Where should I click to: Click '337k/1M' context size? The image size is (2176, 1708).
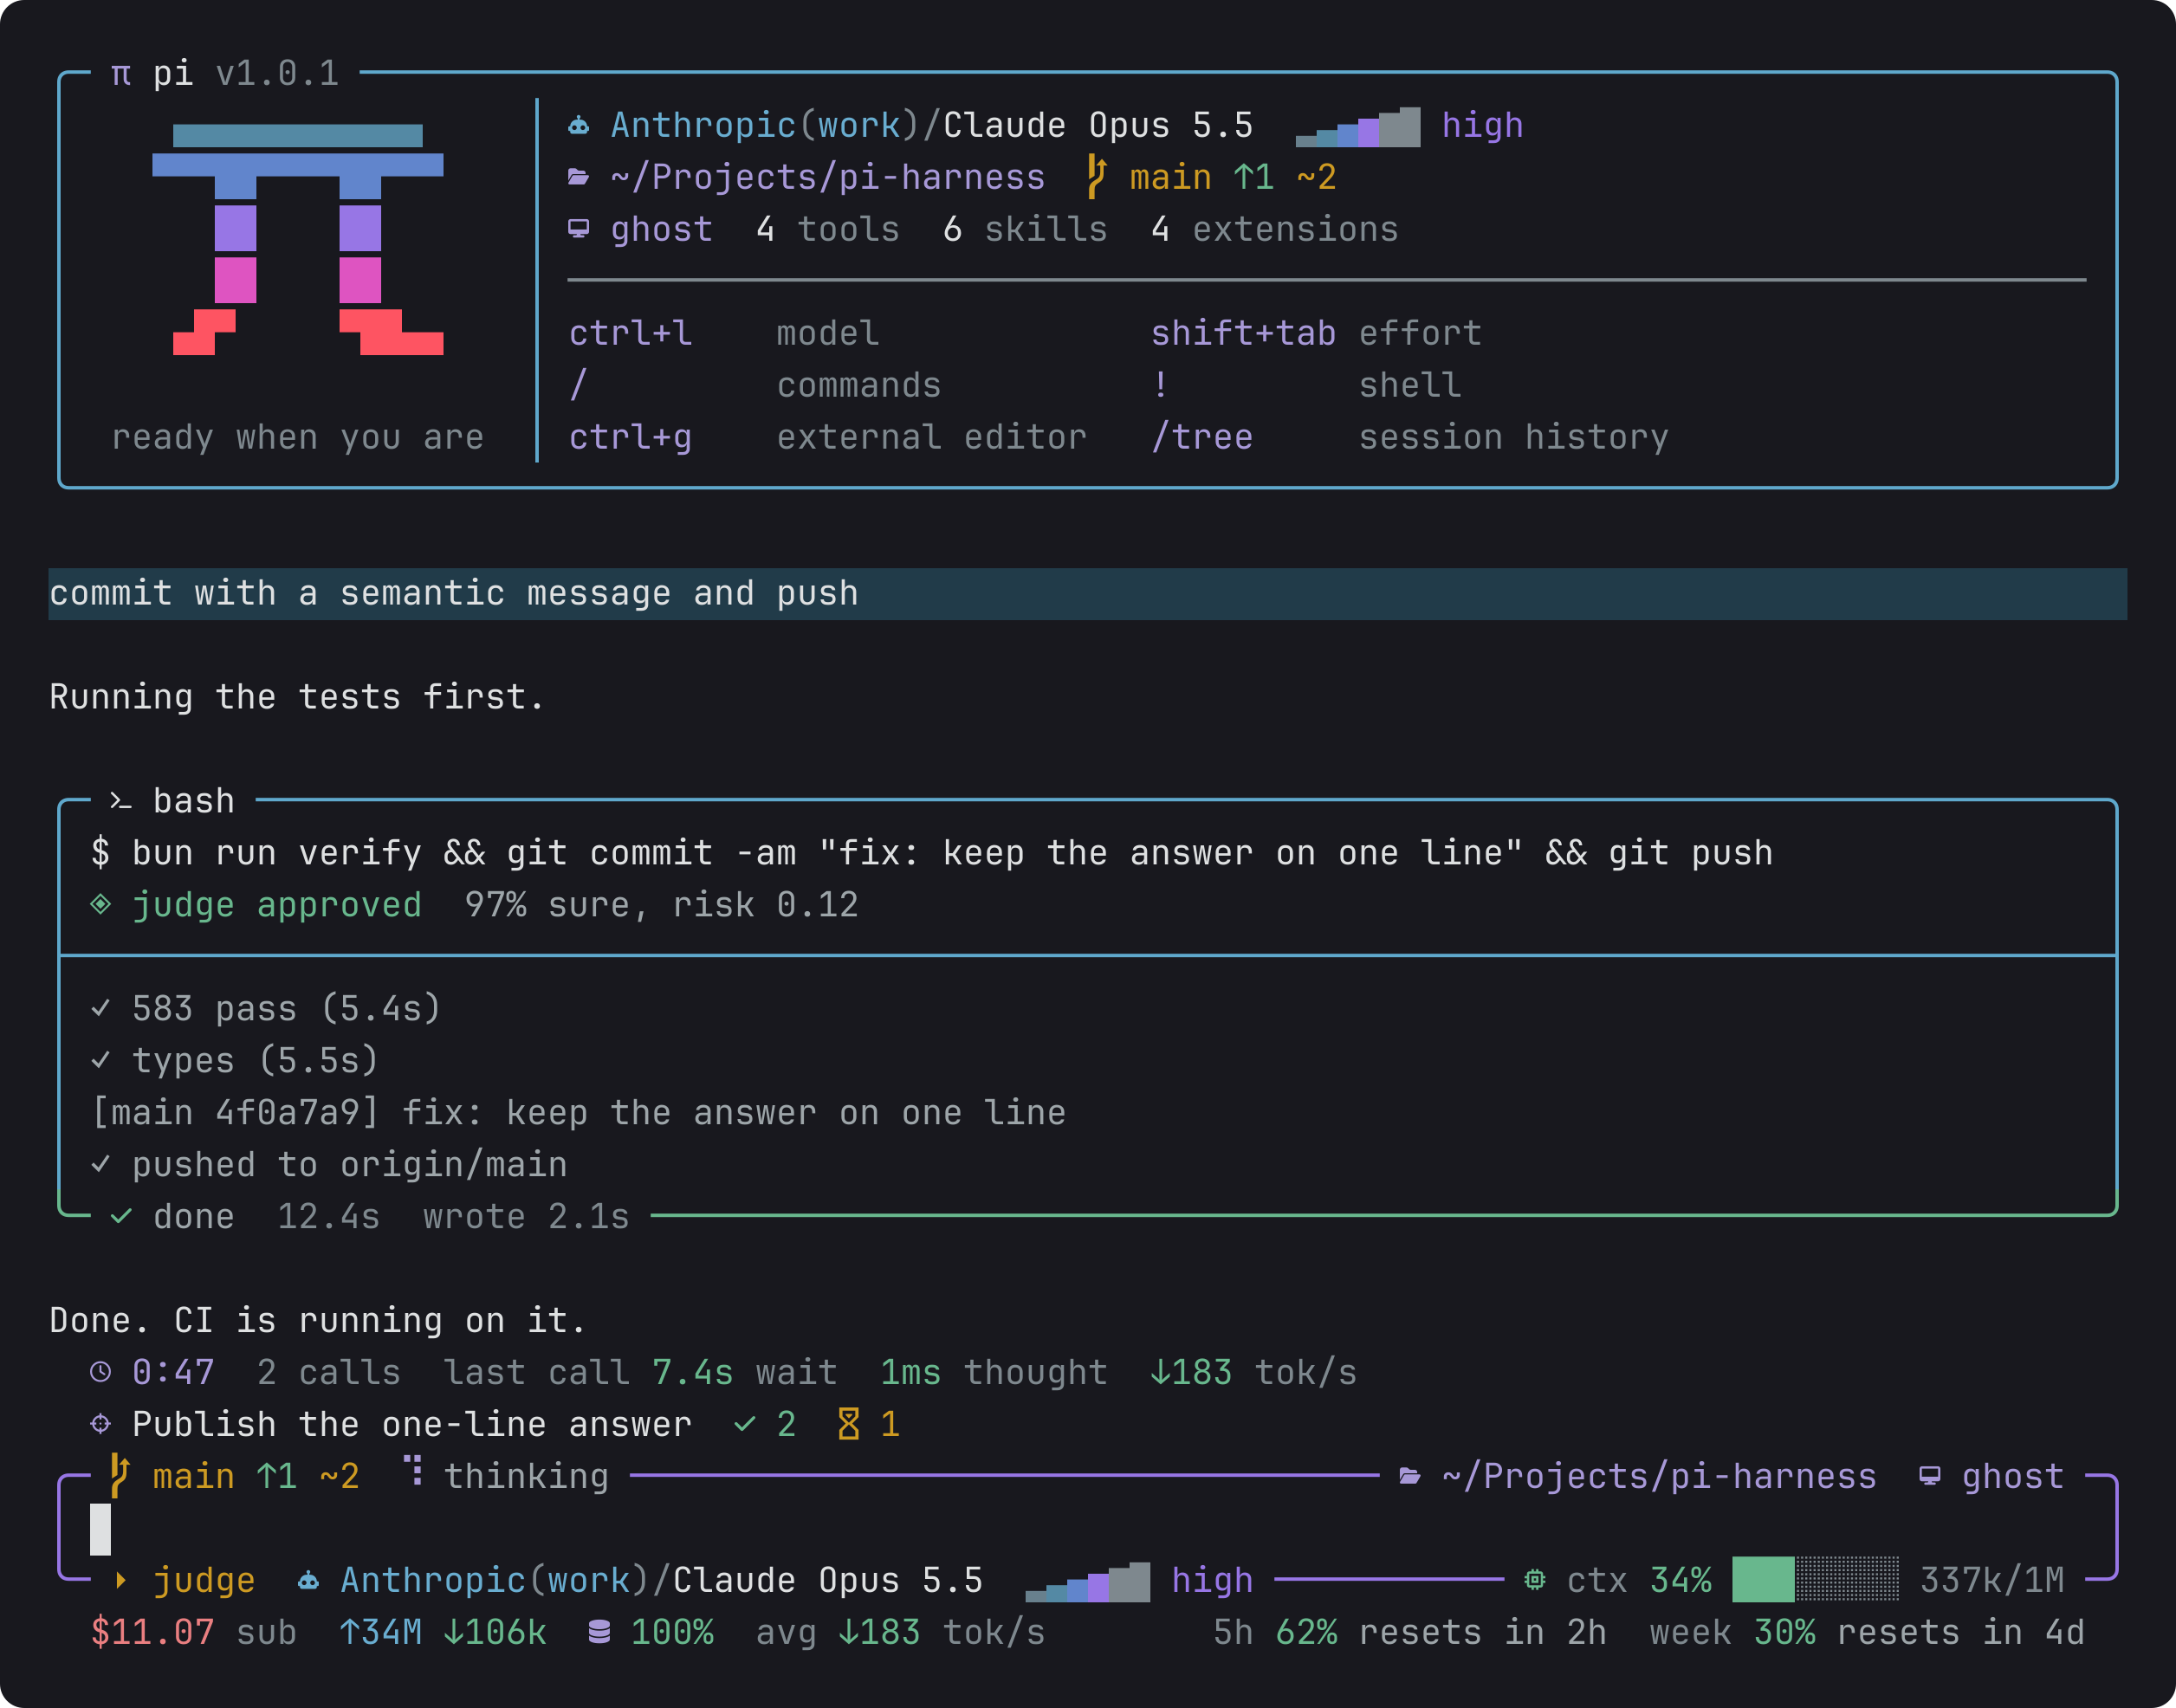[x=1992, y=1580]
